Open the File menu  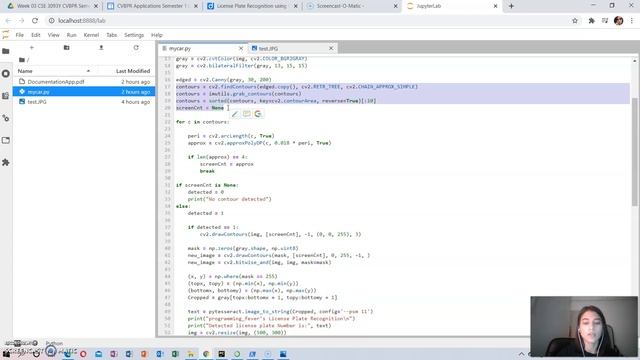click(x=20, y=35)
